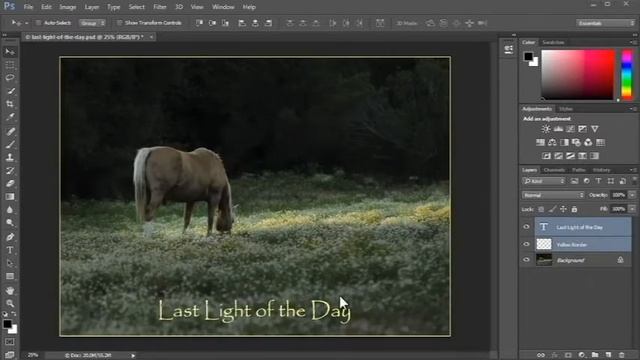Click the Create new layer icon
Image resolution: width=640 pixels, height=360 pixels.
pyautogui.click(x=608, y=355)
